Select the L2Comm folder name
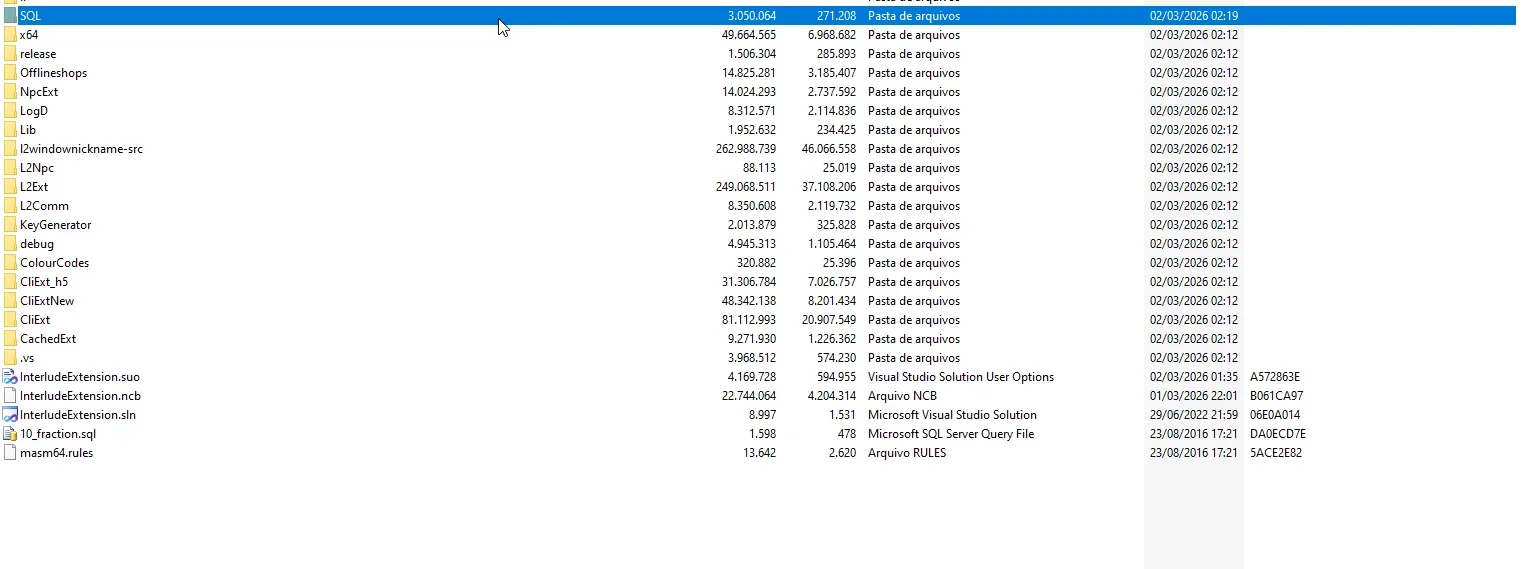This screenshot has height=569, width=1528. click(x=44, y=206)
